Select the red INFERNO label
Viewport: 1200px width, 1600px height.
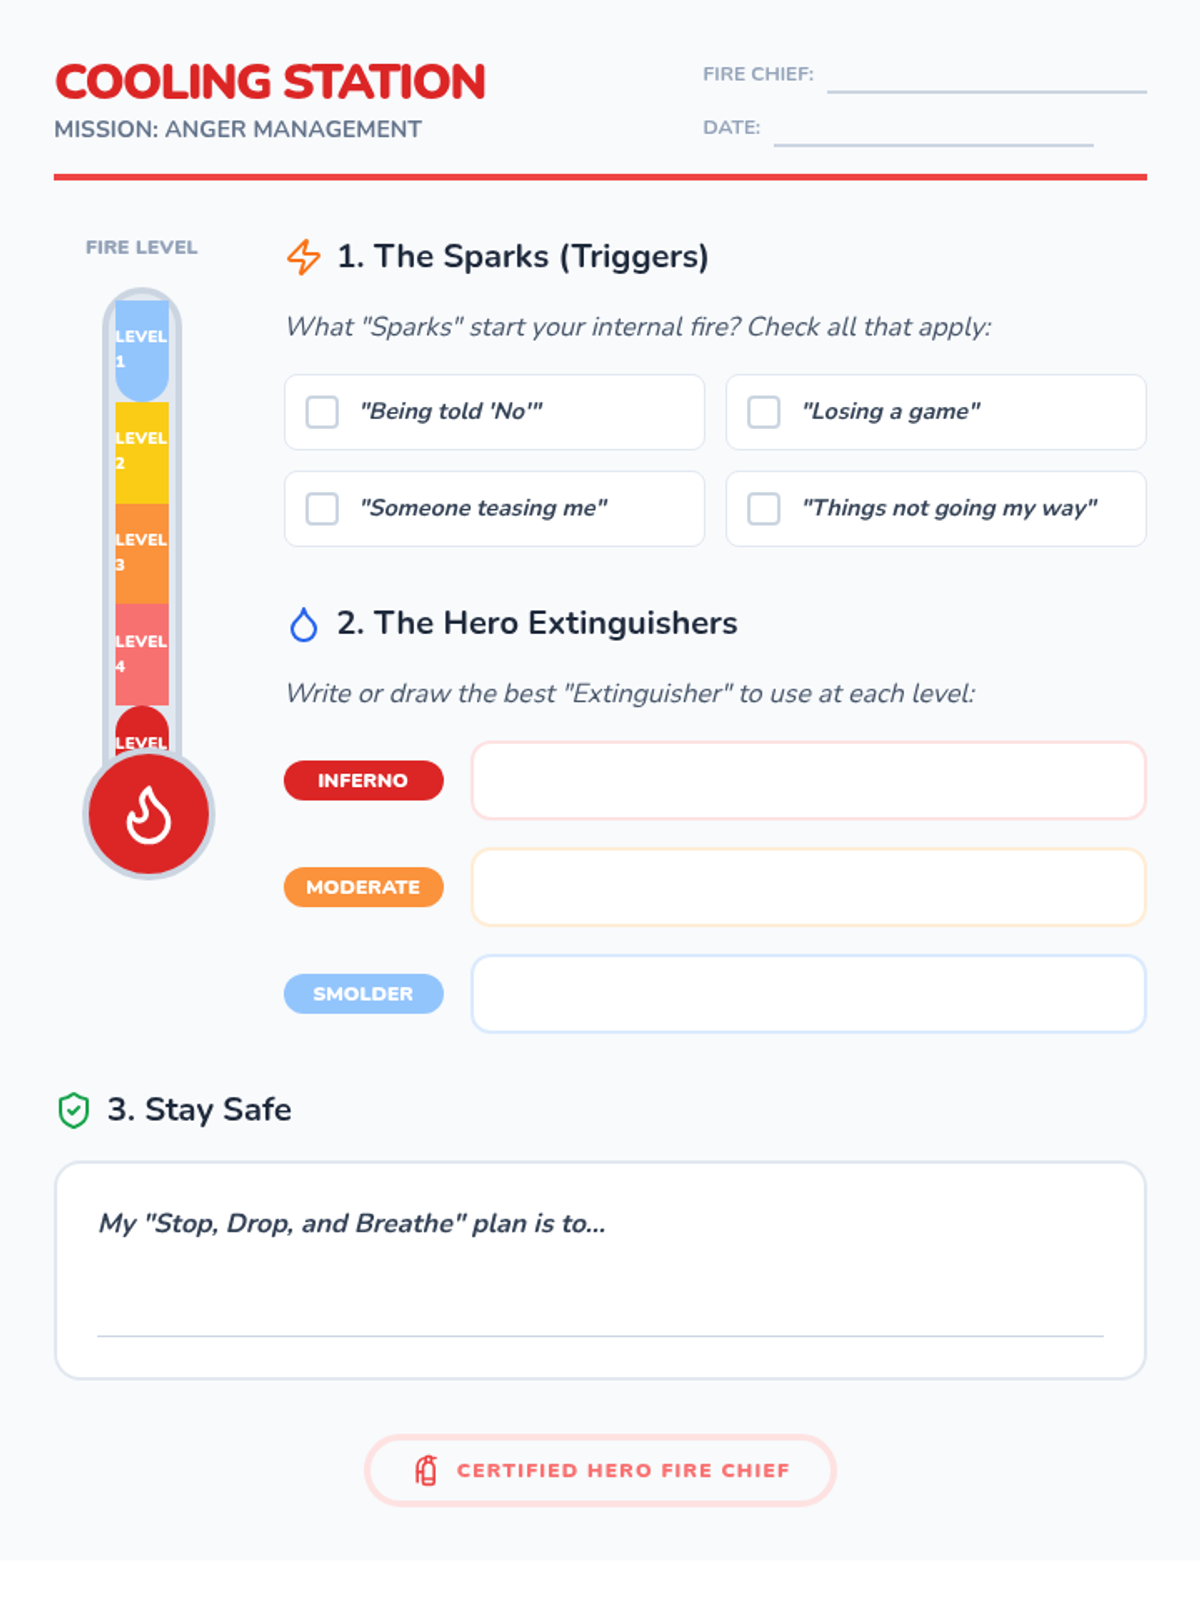click(364, 780)
